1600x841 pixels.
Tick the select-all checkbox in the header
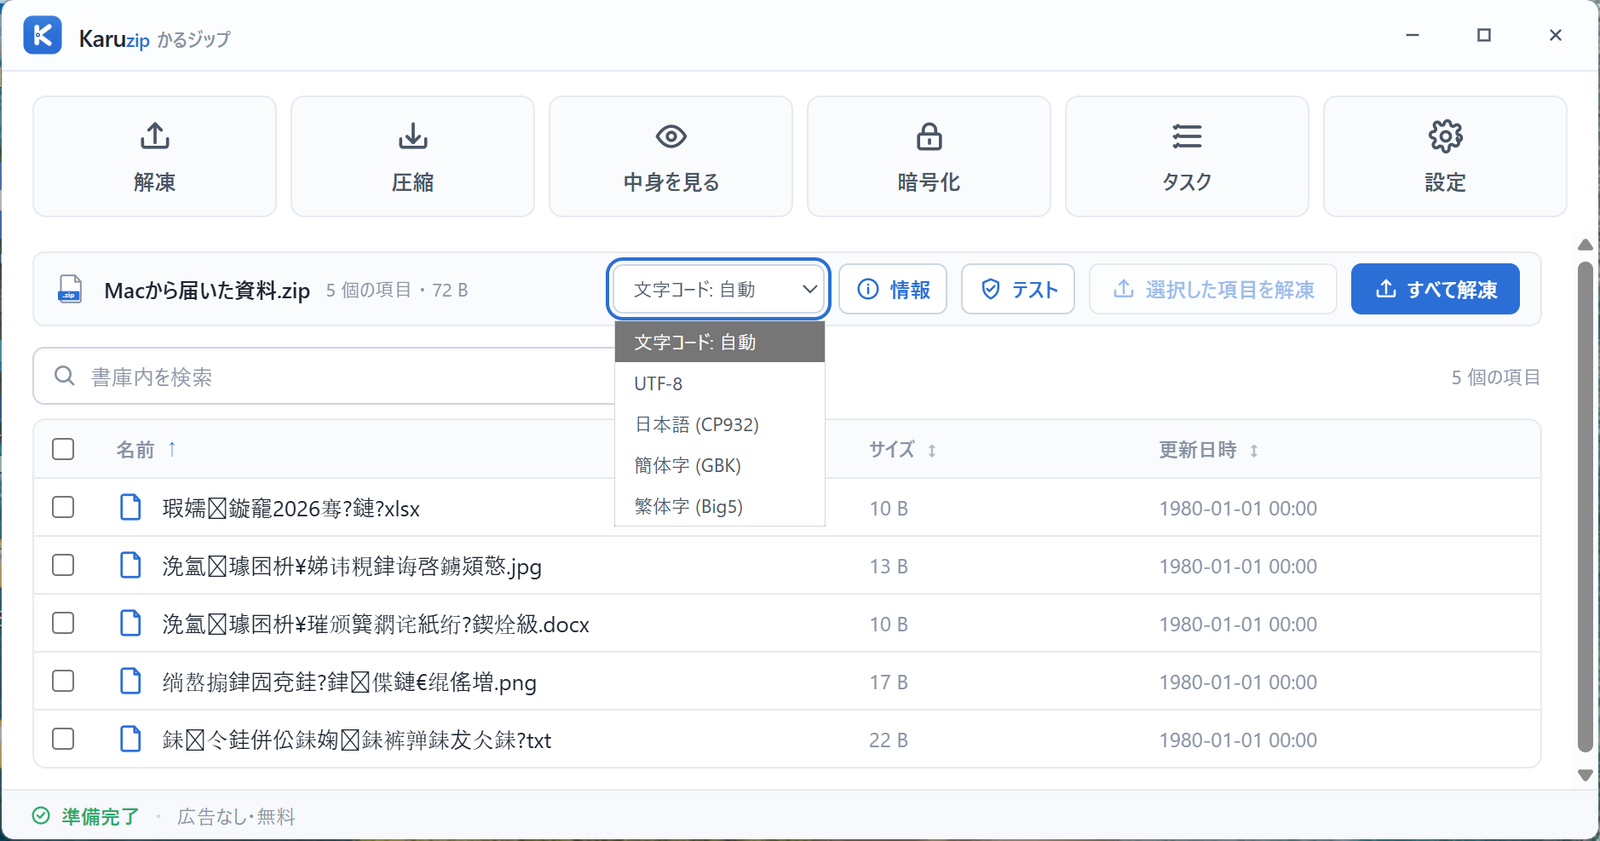(63, 449)
